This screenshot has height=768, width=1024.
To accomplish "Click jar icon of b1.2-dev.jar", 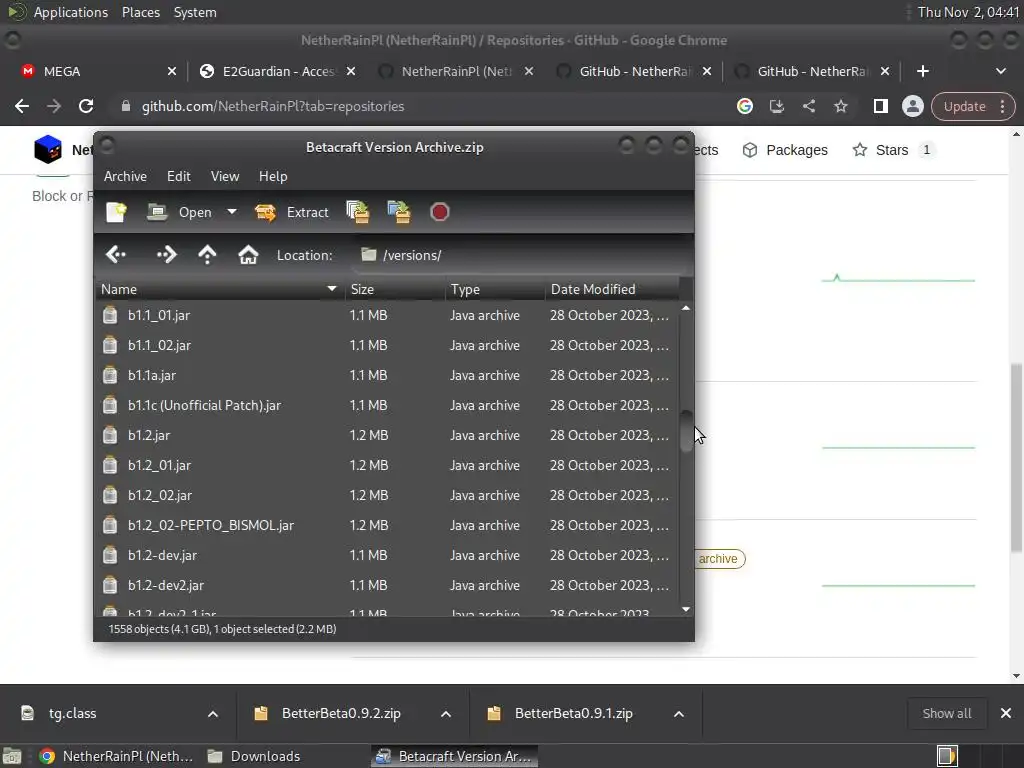I will (x=110, y=555).
